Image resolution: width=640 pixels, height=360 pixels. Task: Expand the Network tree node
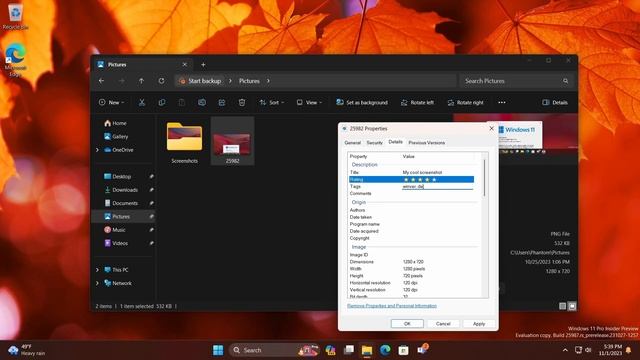coord(97,283)
